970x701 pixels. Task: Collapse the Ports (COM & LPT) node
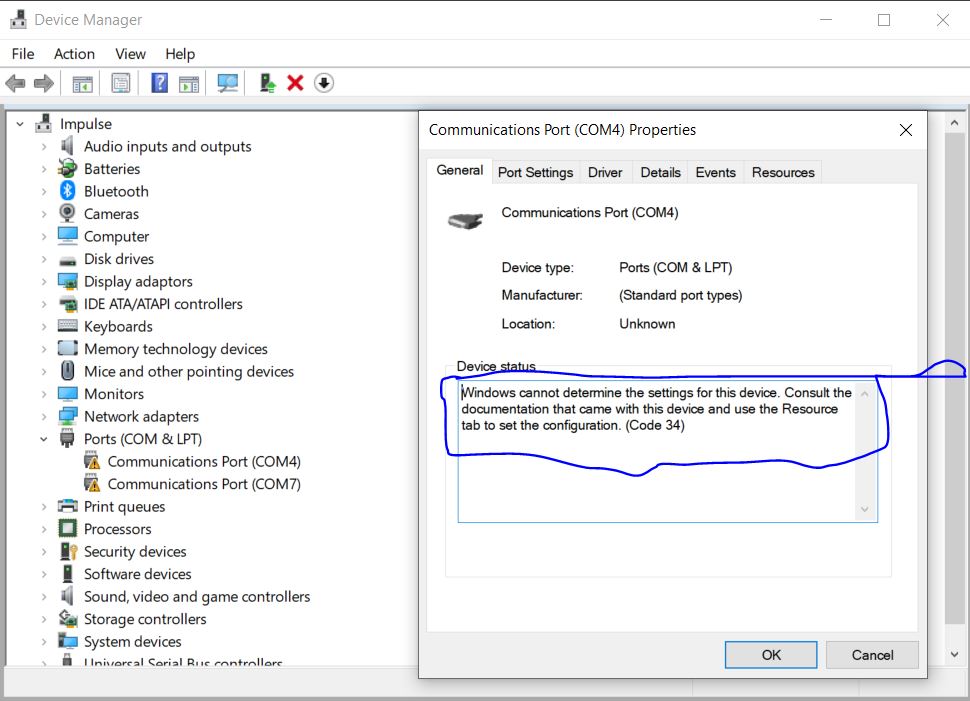(x=44, y=439)
